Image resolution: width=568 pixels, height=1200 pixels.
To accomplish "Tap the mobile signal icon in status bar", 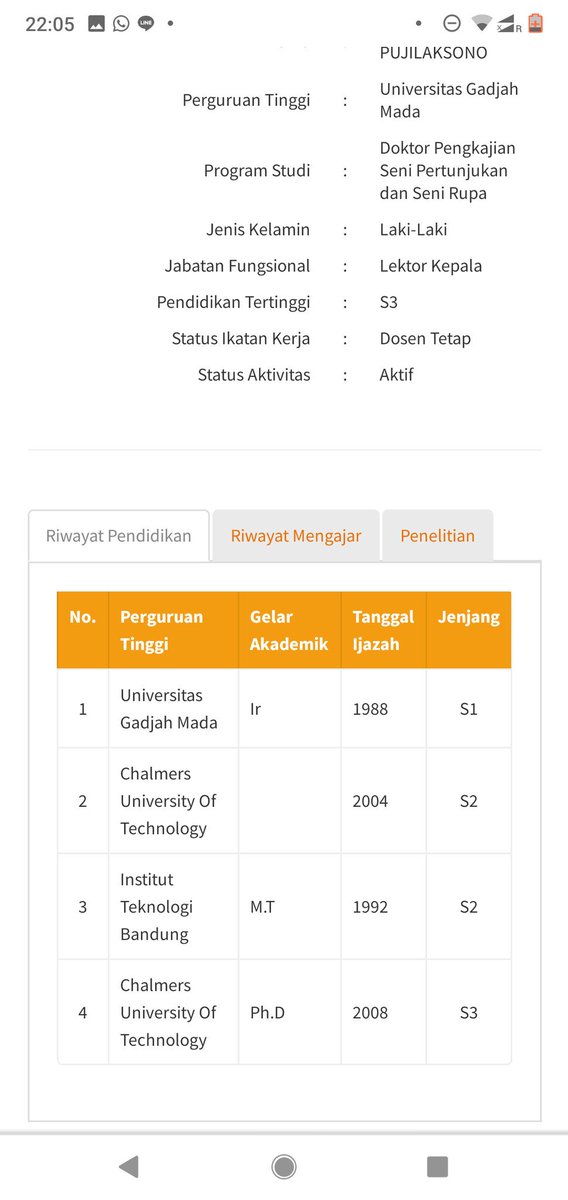I will click(x=509, y=24).
